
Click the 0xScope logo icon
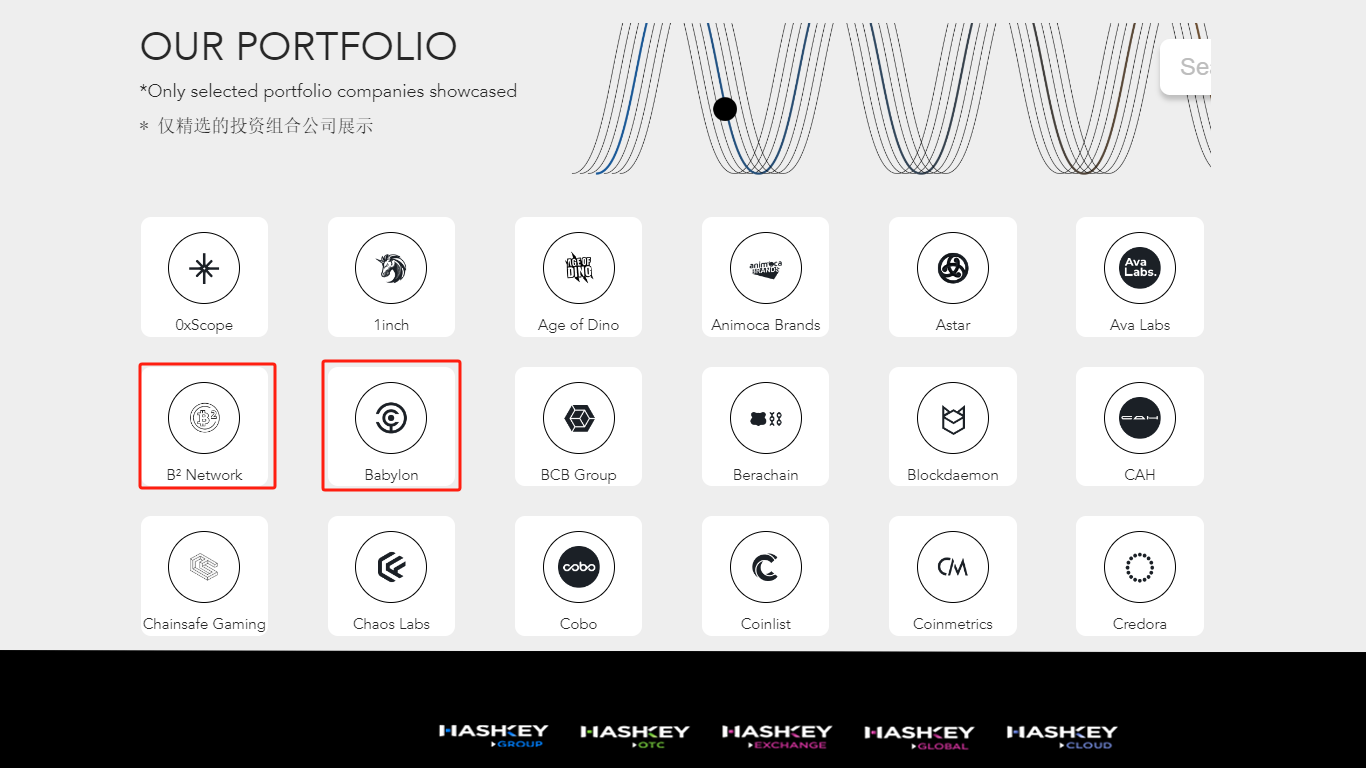[x=204, y=268]
